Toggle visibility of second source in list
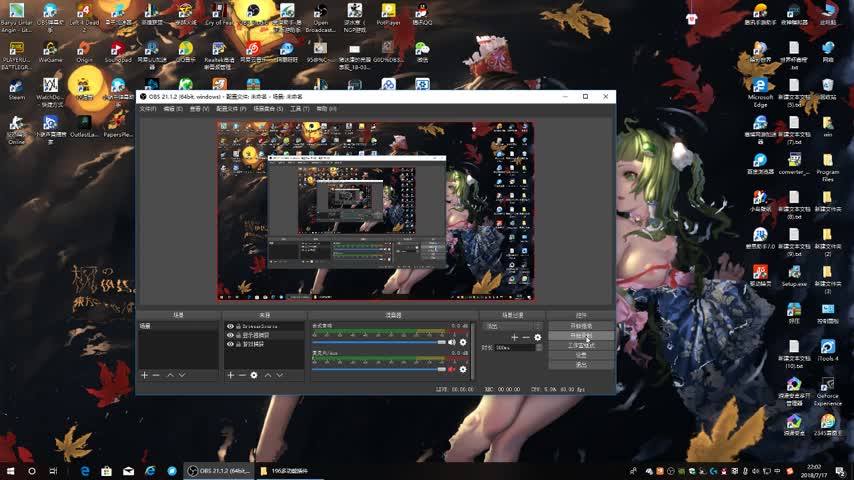The image size is (854, 480). pos(230,335)
